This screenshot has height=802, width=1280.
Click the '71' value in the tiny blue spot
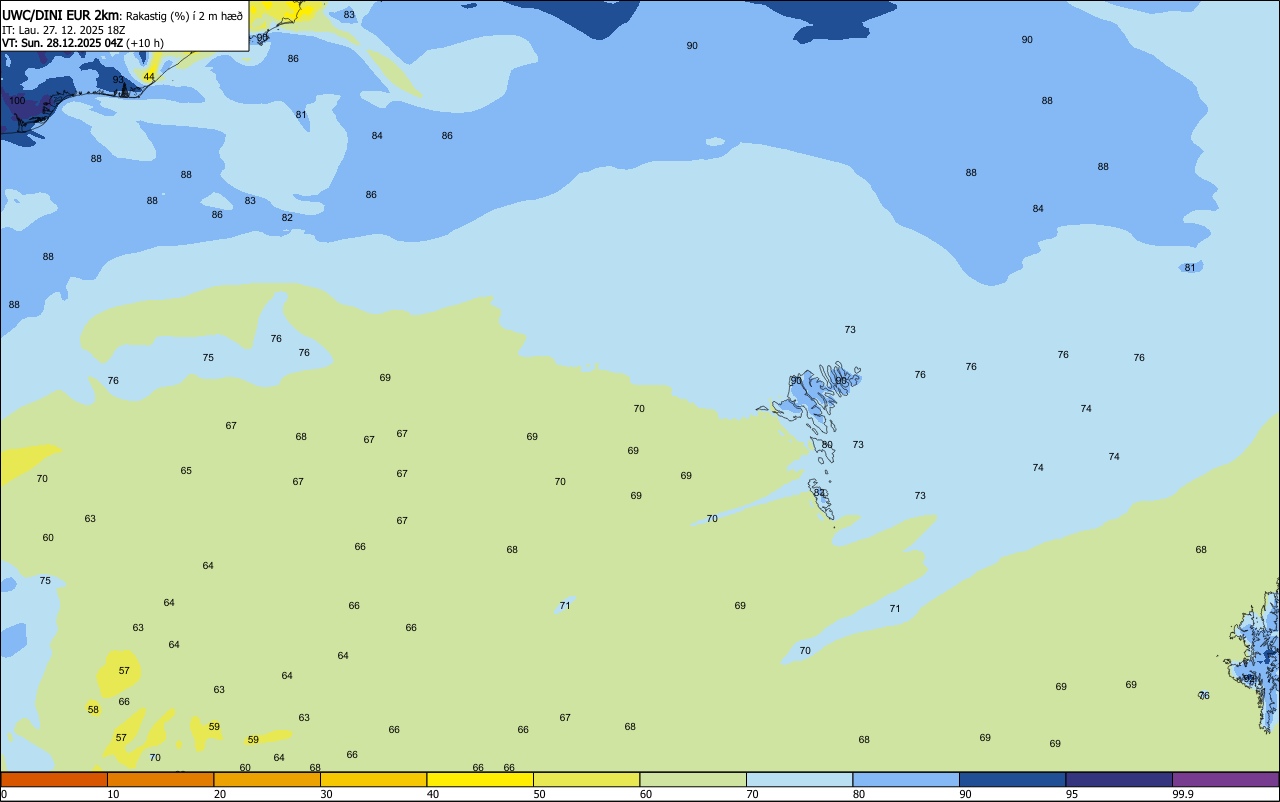point(565,606)
